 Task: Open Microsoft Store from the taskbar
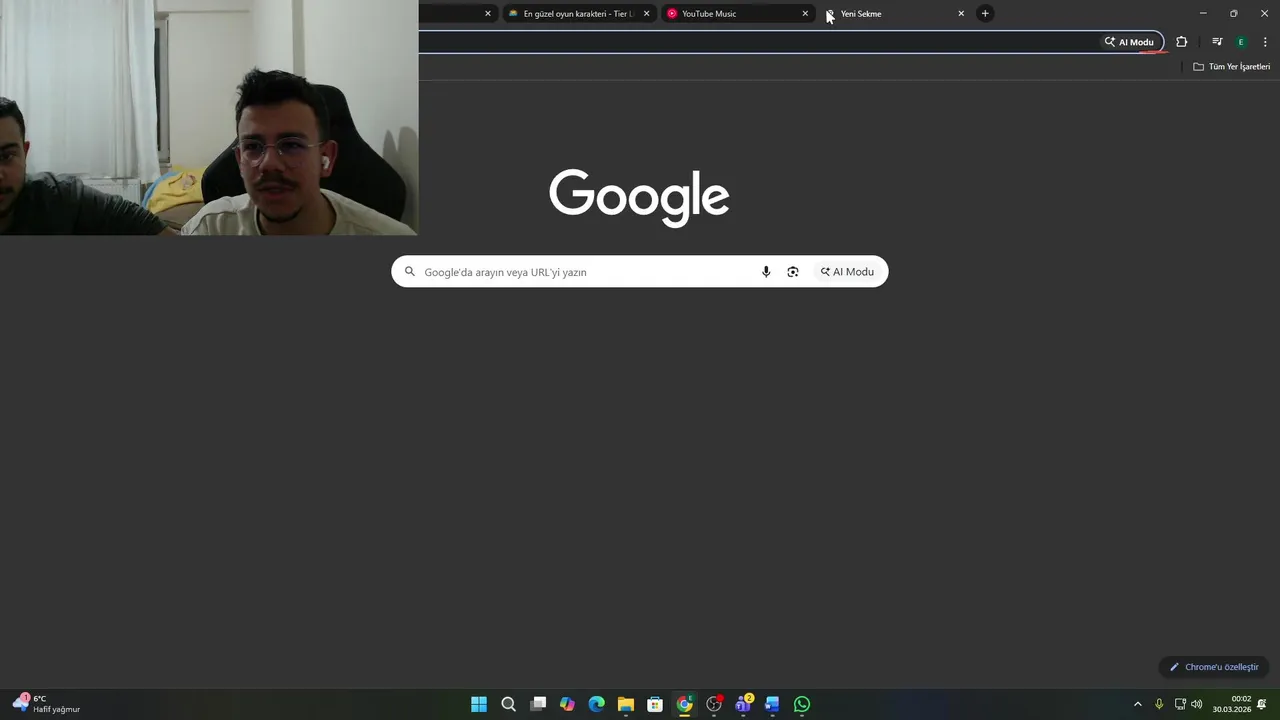(x=655, y=704)
